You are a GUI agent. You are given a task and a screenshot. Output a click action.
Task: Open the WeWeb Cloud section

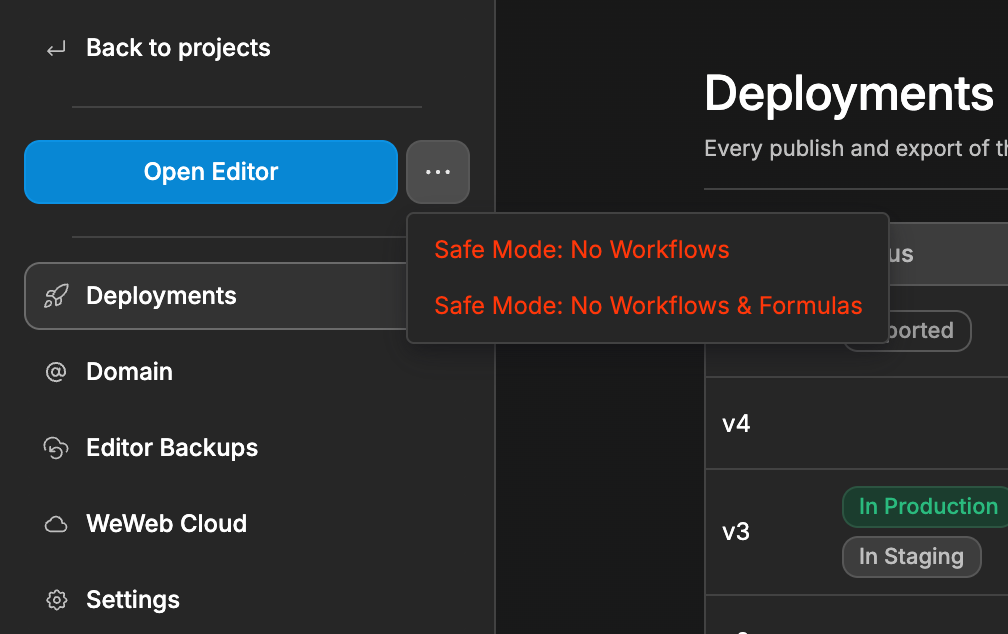click(166, 523)
